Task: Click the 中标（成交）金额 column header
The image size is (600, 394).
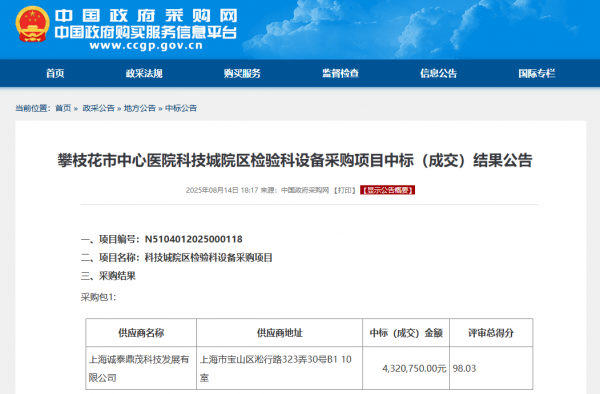Action: (406, 333)
